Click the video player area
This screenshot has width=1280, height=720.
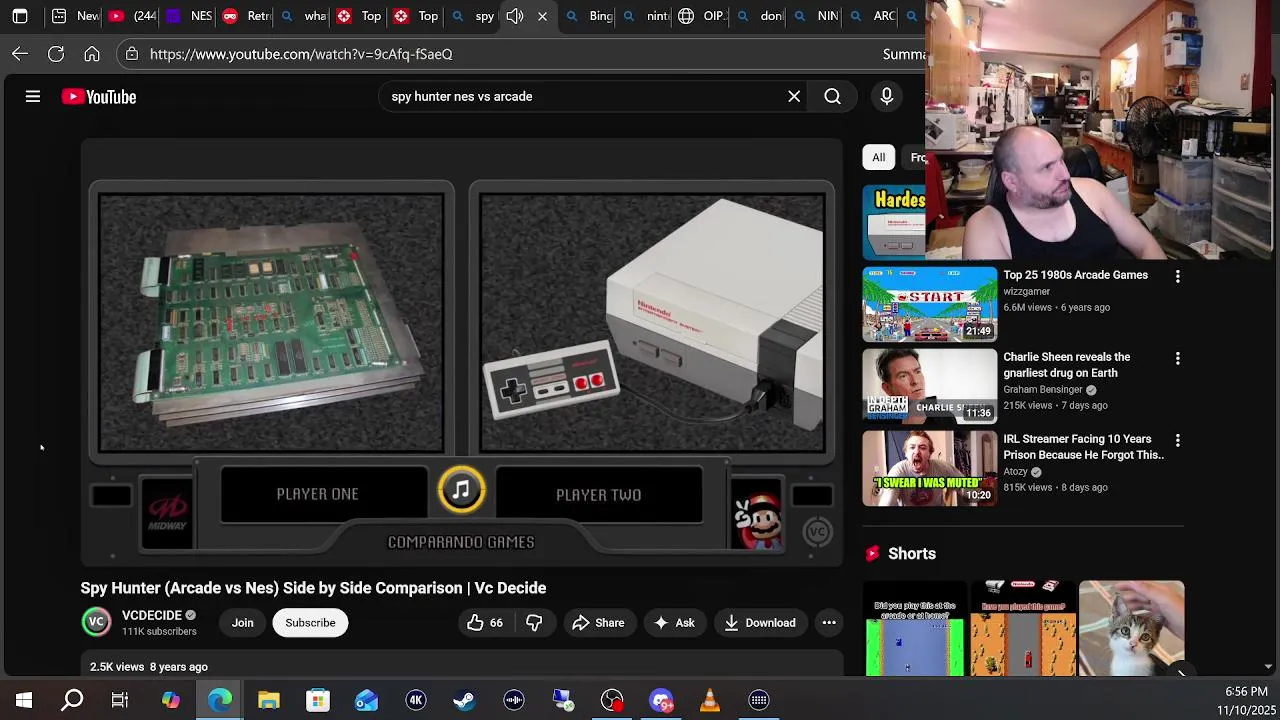click(x=462, y=353)
